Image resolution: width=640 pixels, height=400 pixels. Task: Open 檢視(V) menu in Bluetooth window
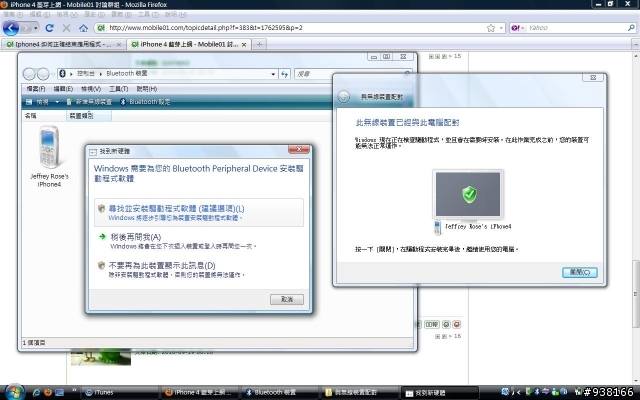pyautogui.click(x=91, y=89)
